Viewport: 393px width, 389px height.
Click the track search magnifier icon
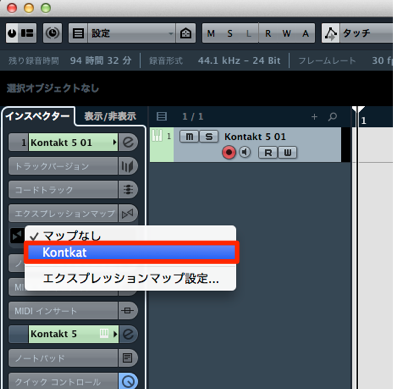pos(332,117)
